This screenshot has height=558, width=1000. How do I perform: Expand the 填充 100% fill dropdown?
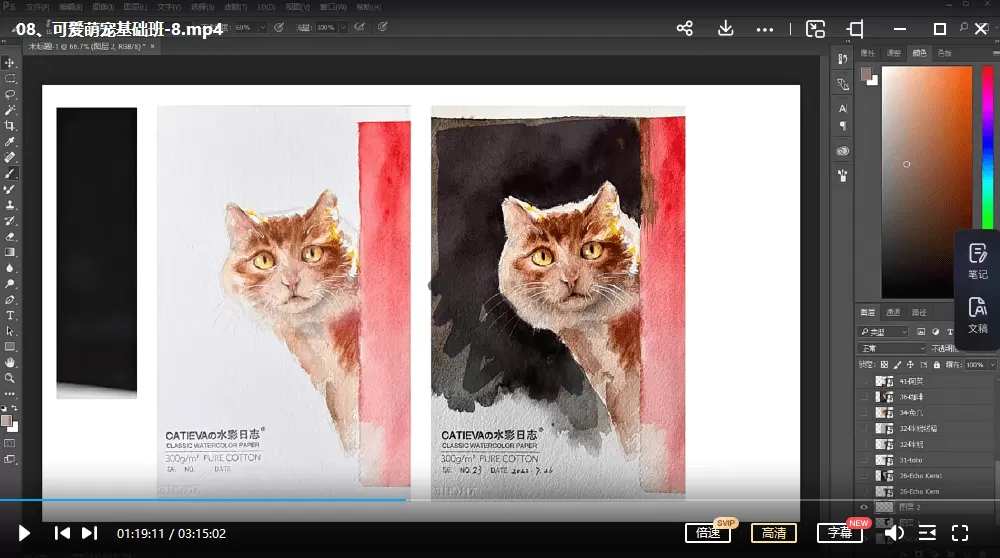tap(994, 365)
